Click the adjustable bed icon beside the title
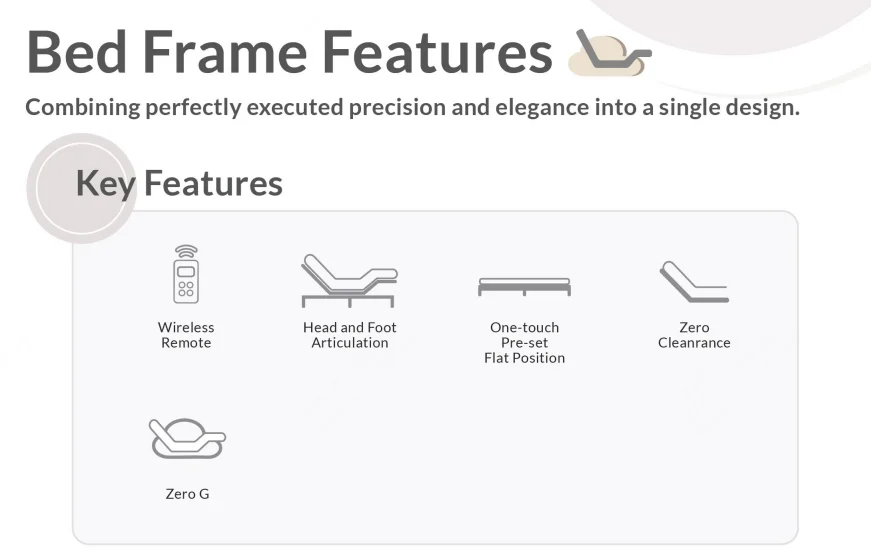 click(x=610, y=52)
